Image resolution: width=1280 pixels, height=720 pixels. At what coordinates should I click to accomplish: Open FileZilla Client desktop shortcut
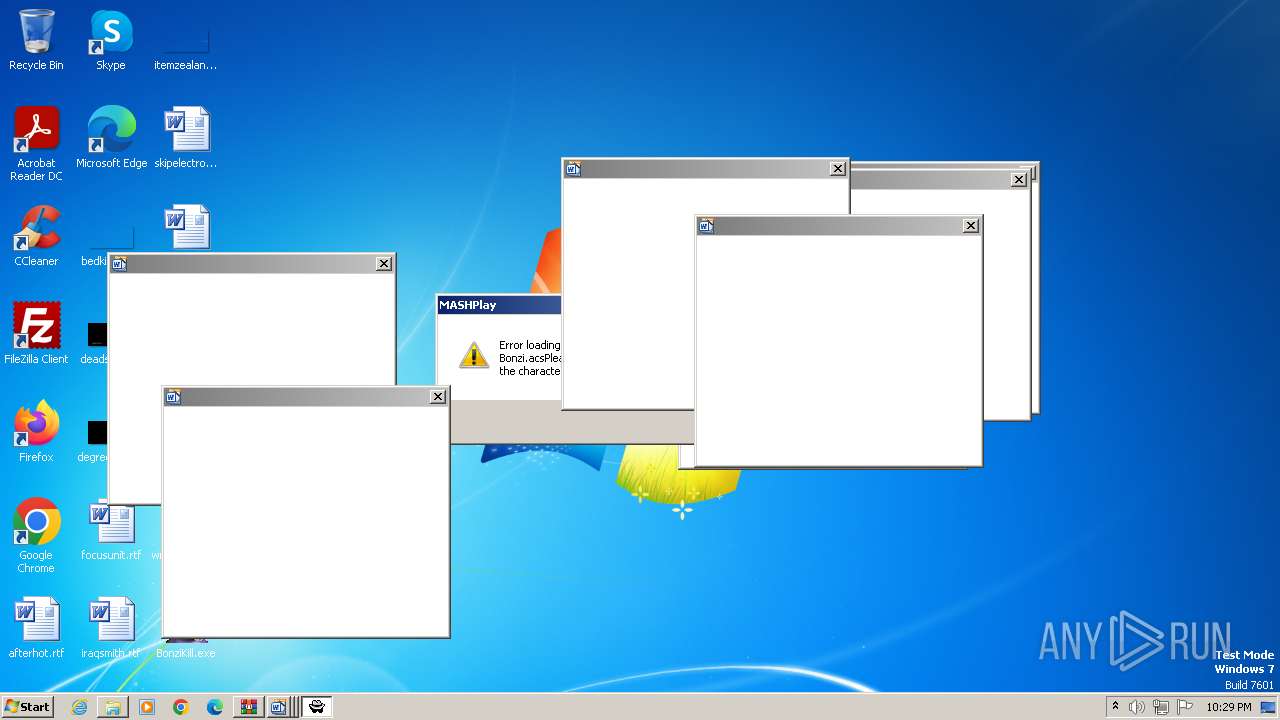tap(36, 334)
